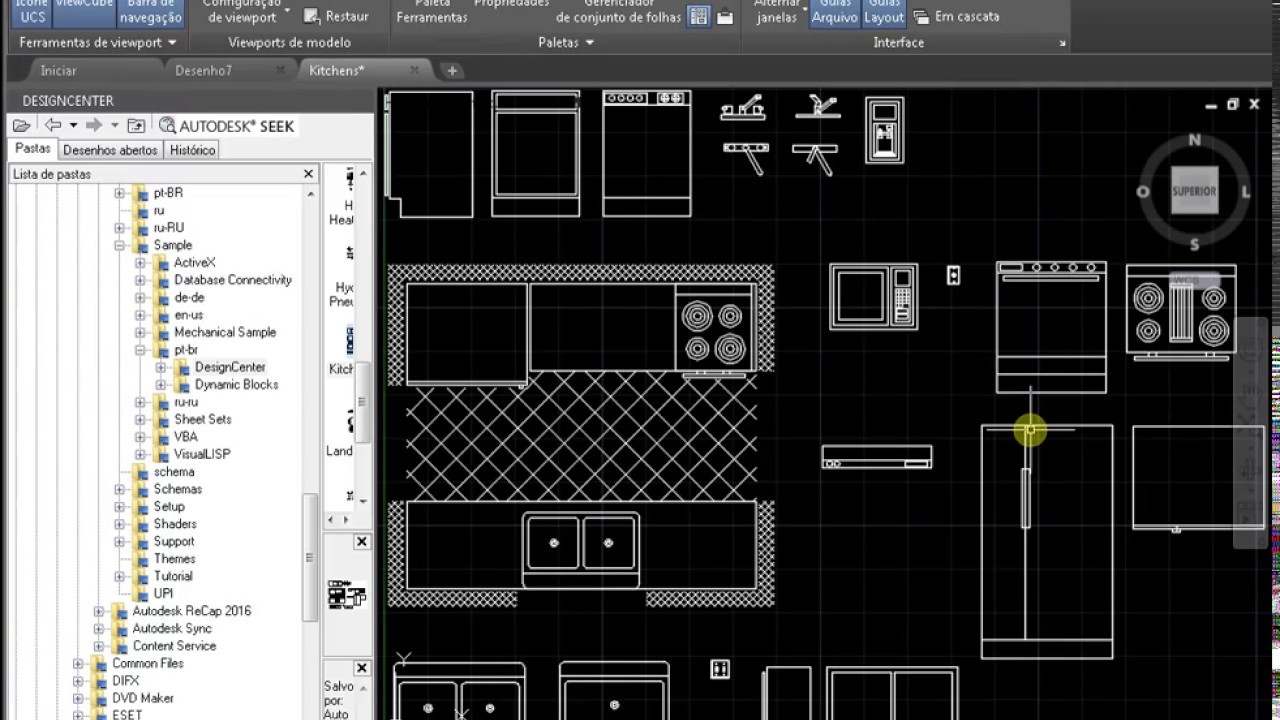
Task: Click the Interface panel dialog launcher arrow
Action: point(1062,43)
